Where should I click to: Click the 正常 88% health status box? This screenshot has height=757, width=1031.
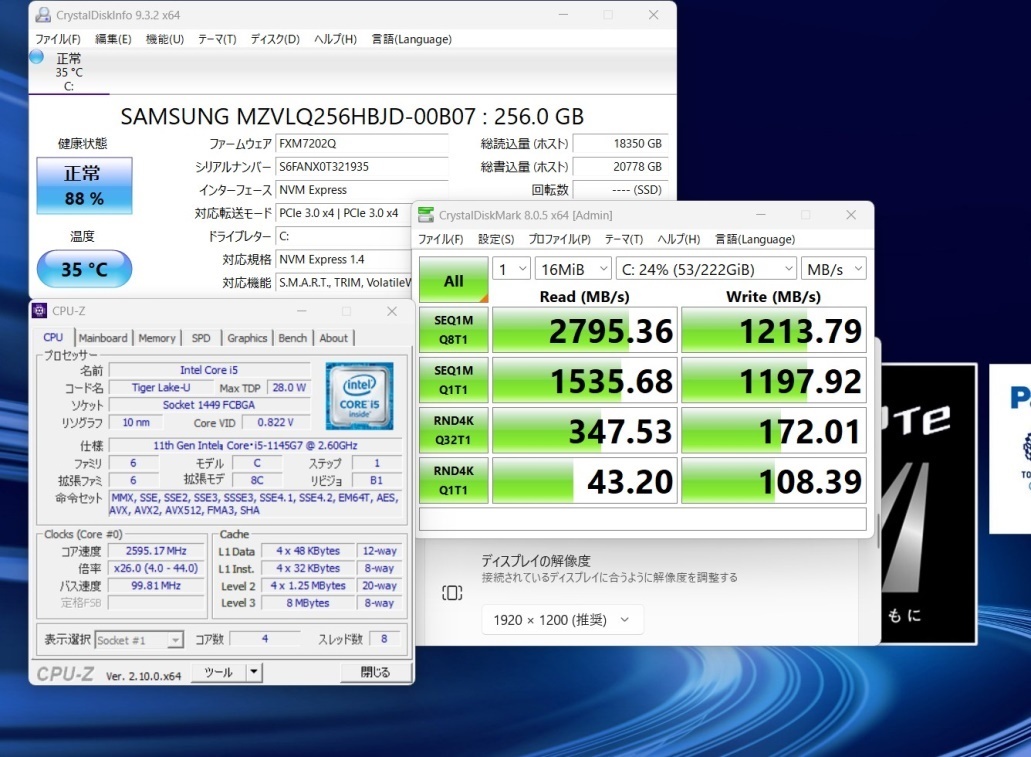point(84,186)
